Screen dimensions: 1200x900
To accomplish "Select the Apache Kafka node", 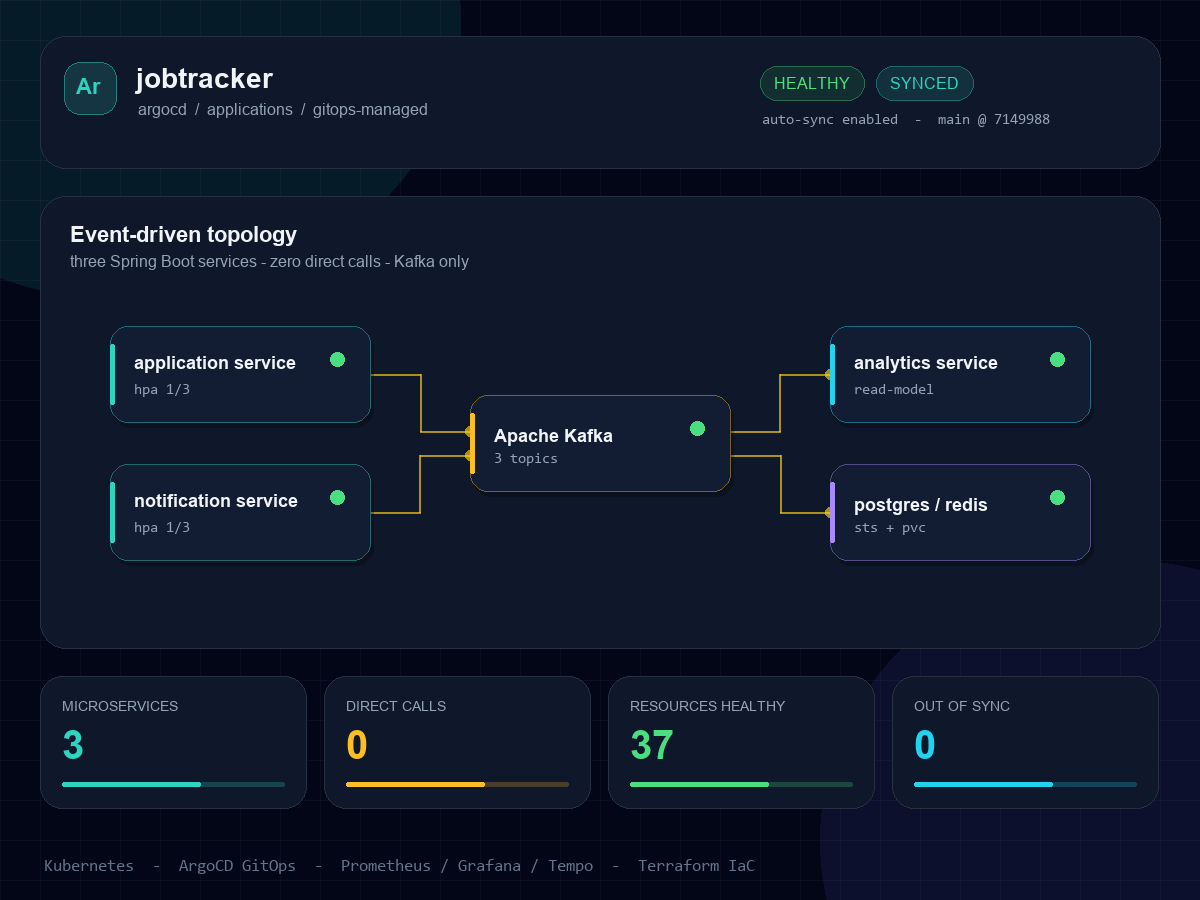I will 600,443.
